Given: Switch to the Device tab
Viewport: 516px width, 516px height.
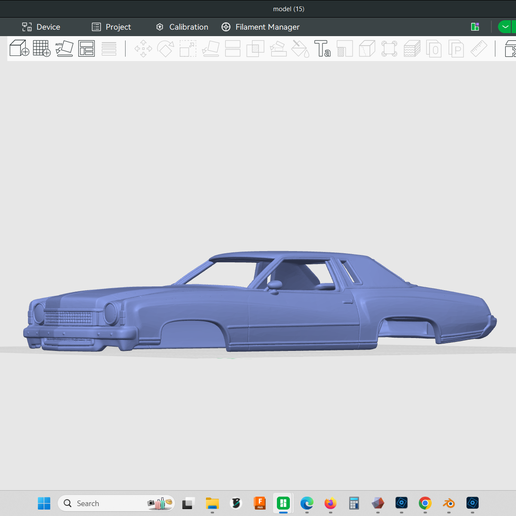Looking at the screenshot, I should (41, 27).
